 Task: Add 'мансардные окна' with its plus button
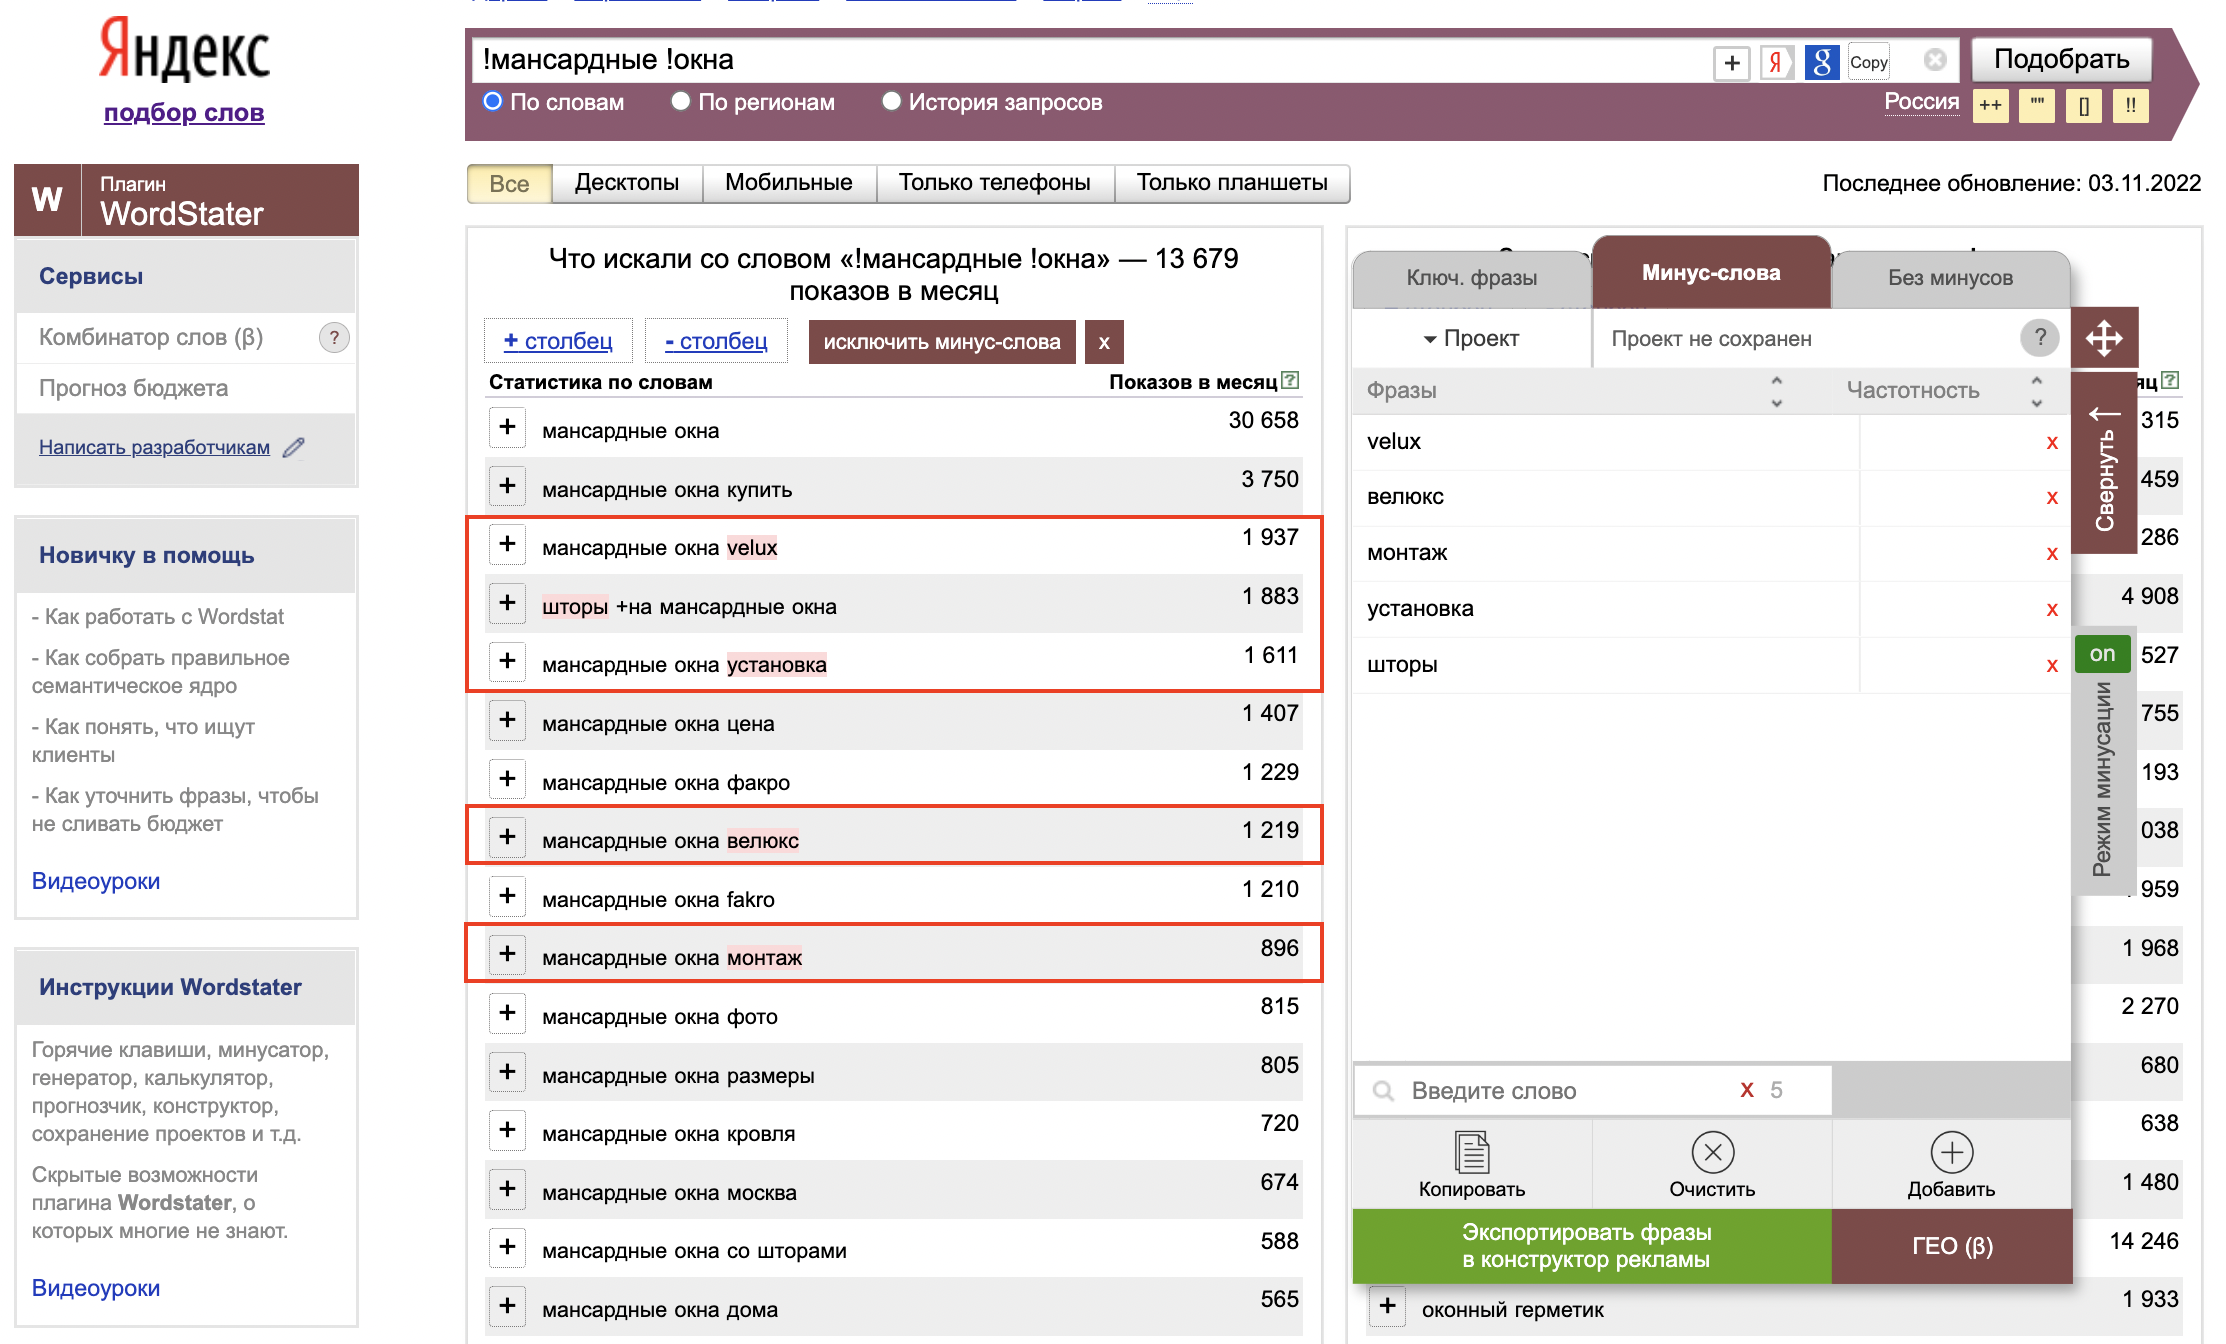(x=508, y=427)
